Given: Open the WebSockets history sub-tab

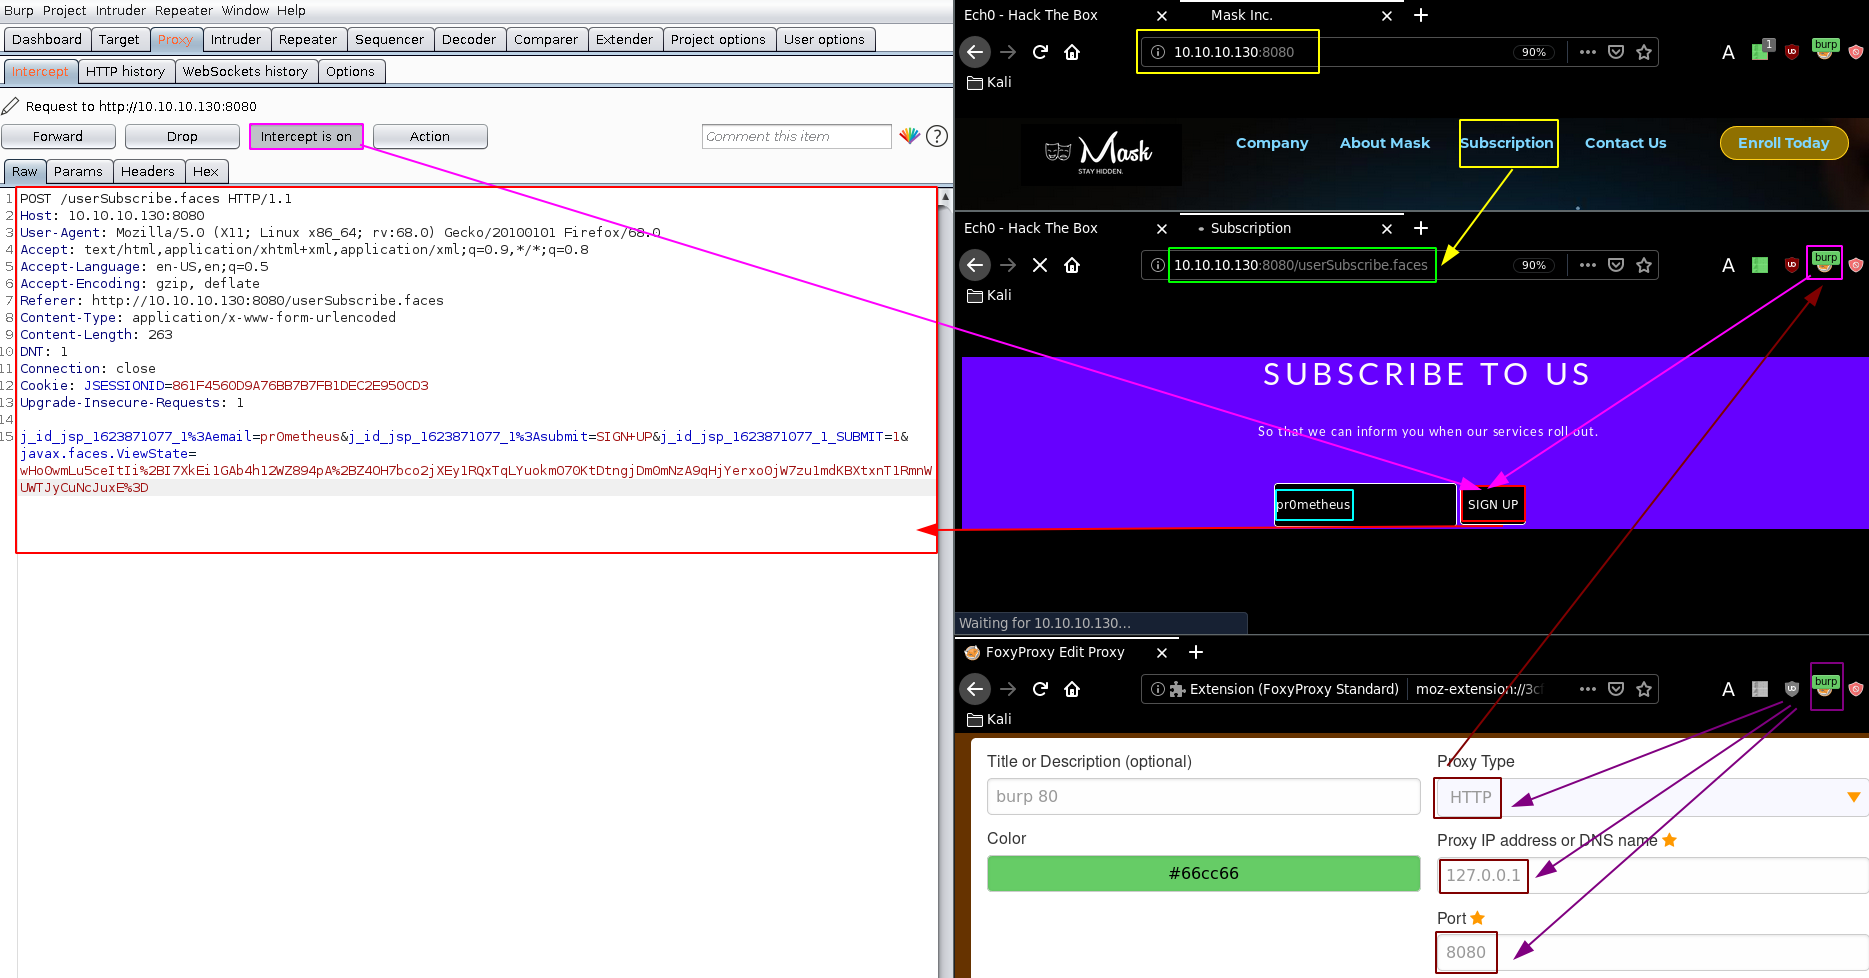Looking at the screenshot, I should pos(245,71).
